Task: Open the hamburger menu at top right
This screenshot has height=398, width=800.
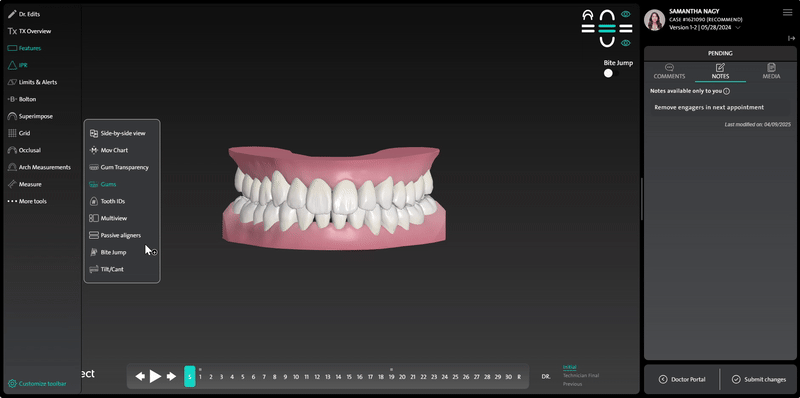Action: [787, 12]
